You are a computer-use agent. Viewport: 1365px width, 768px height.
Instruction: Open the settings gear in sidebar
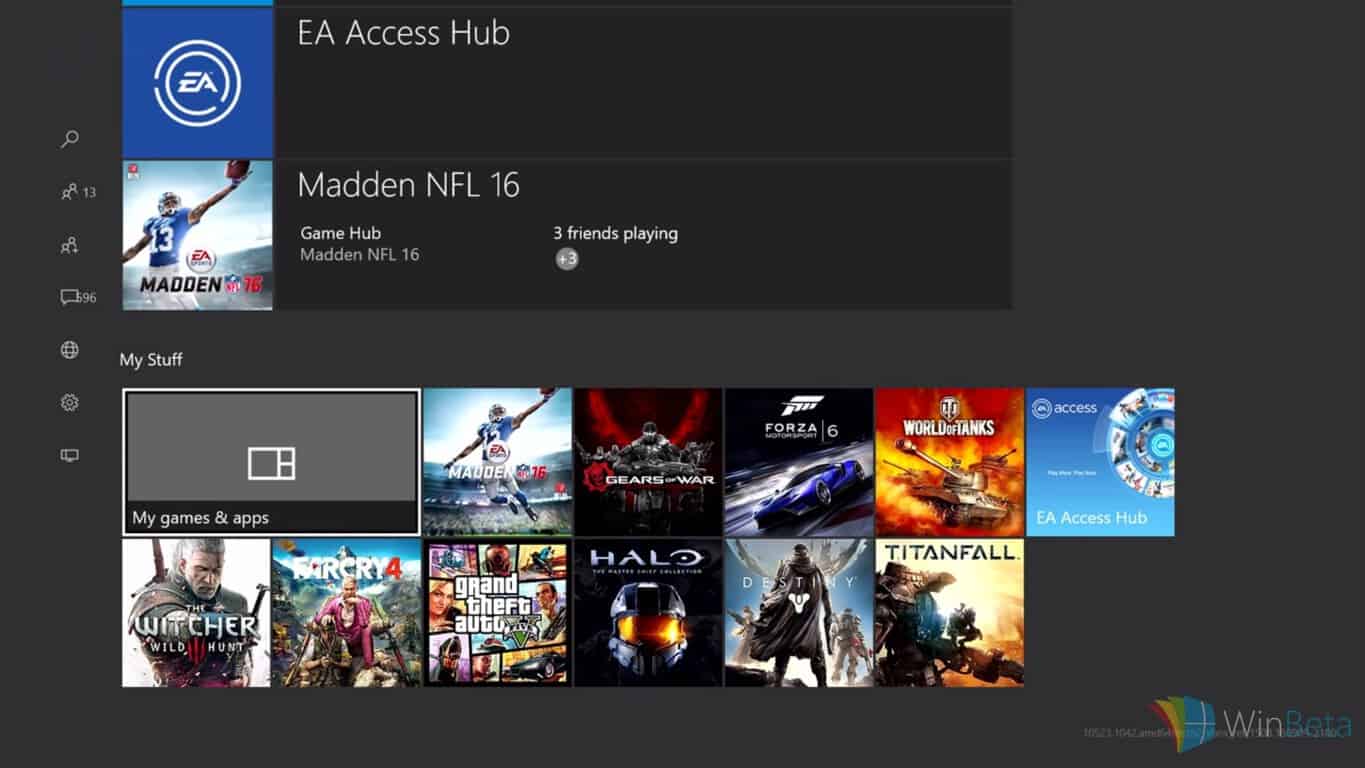pos(69,402)
